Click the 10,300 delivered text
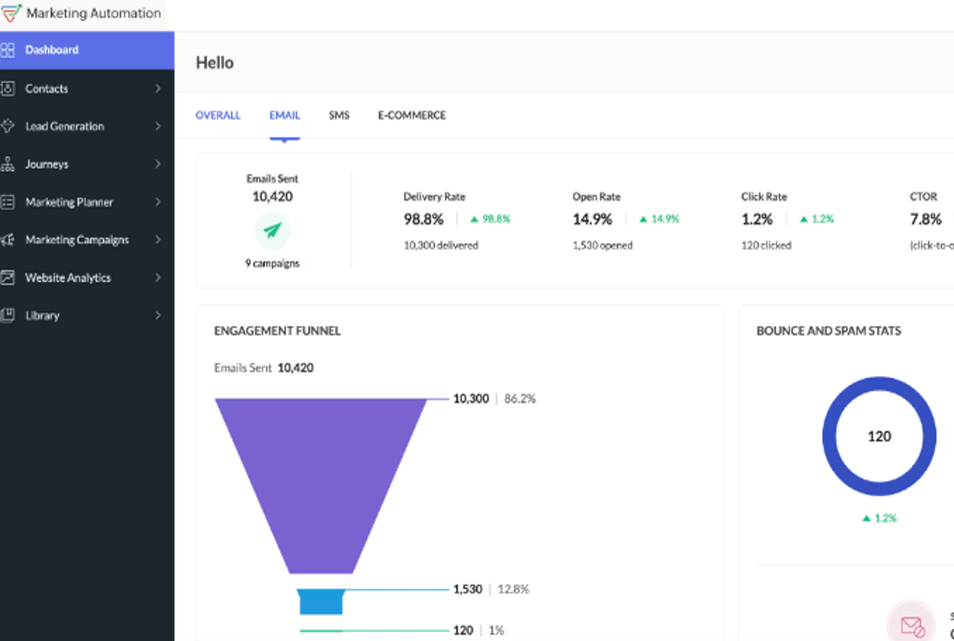 click(x=441, y=245)
